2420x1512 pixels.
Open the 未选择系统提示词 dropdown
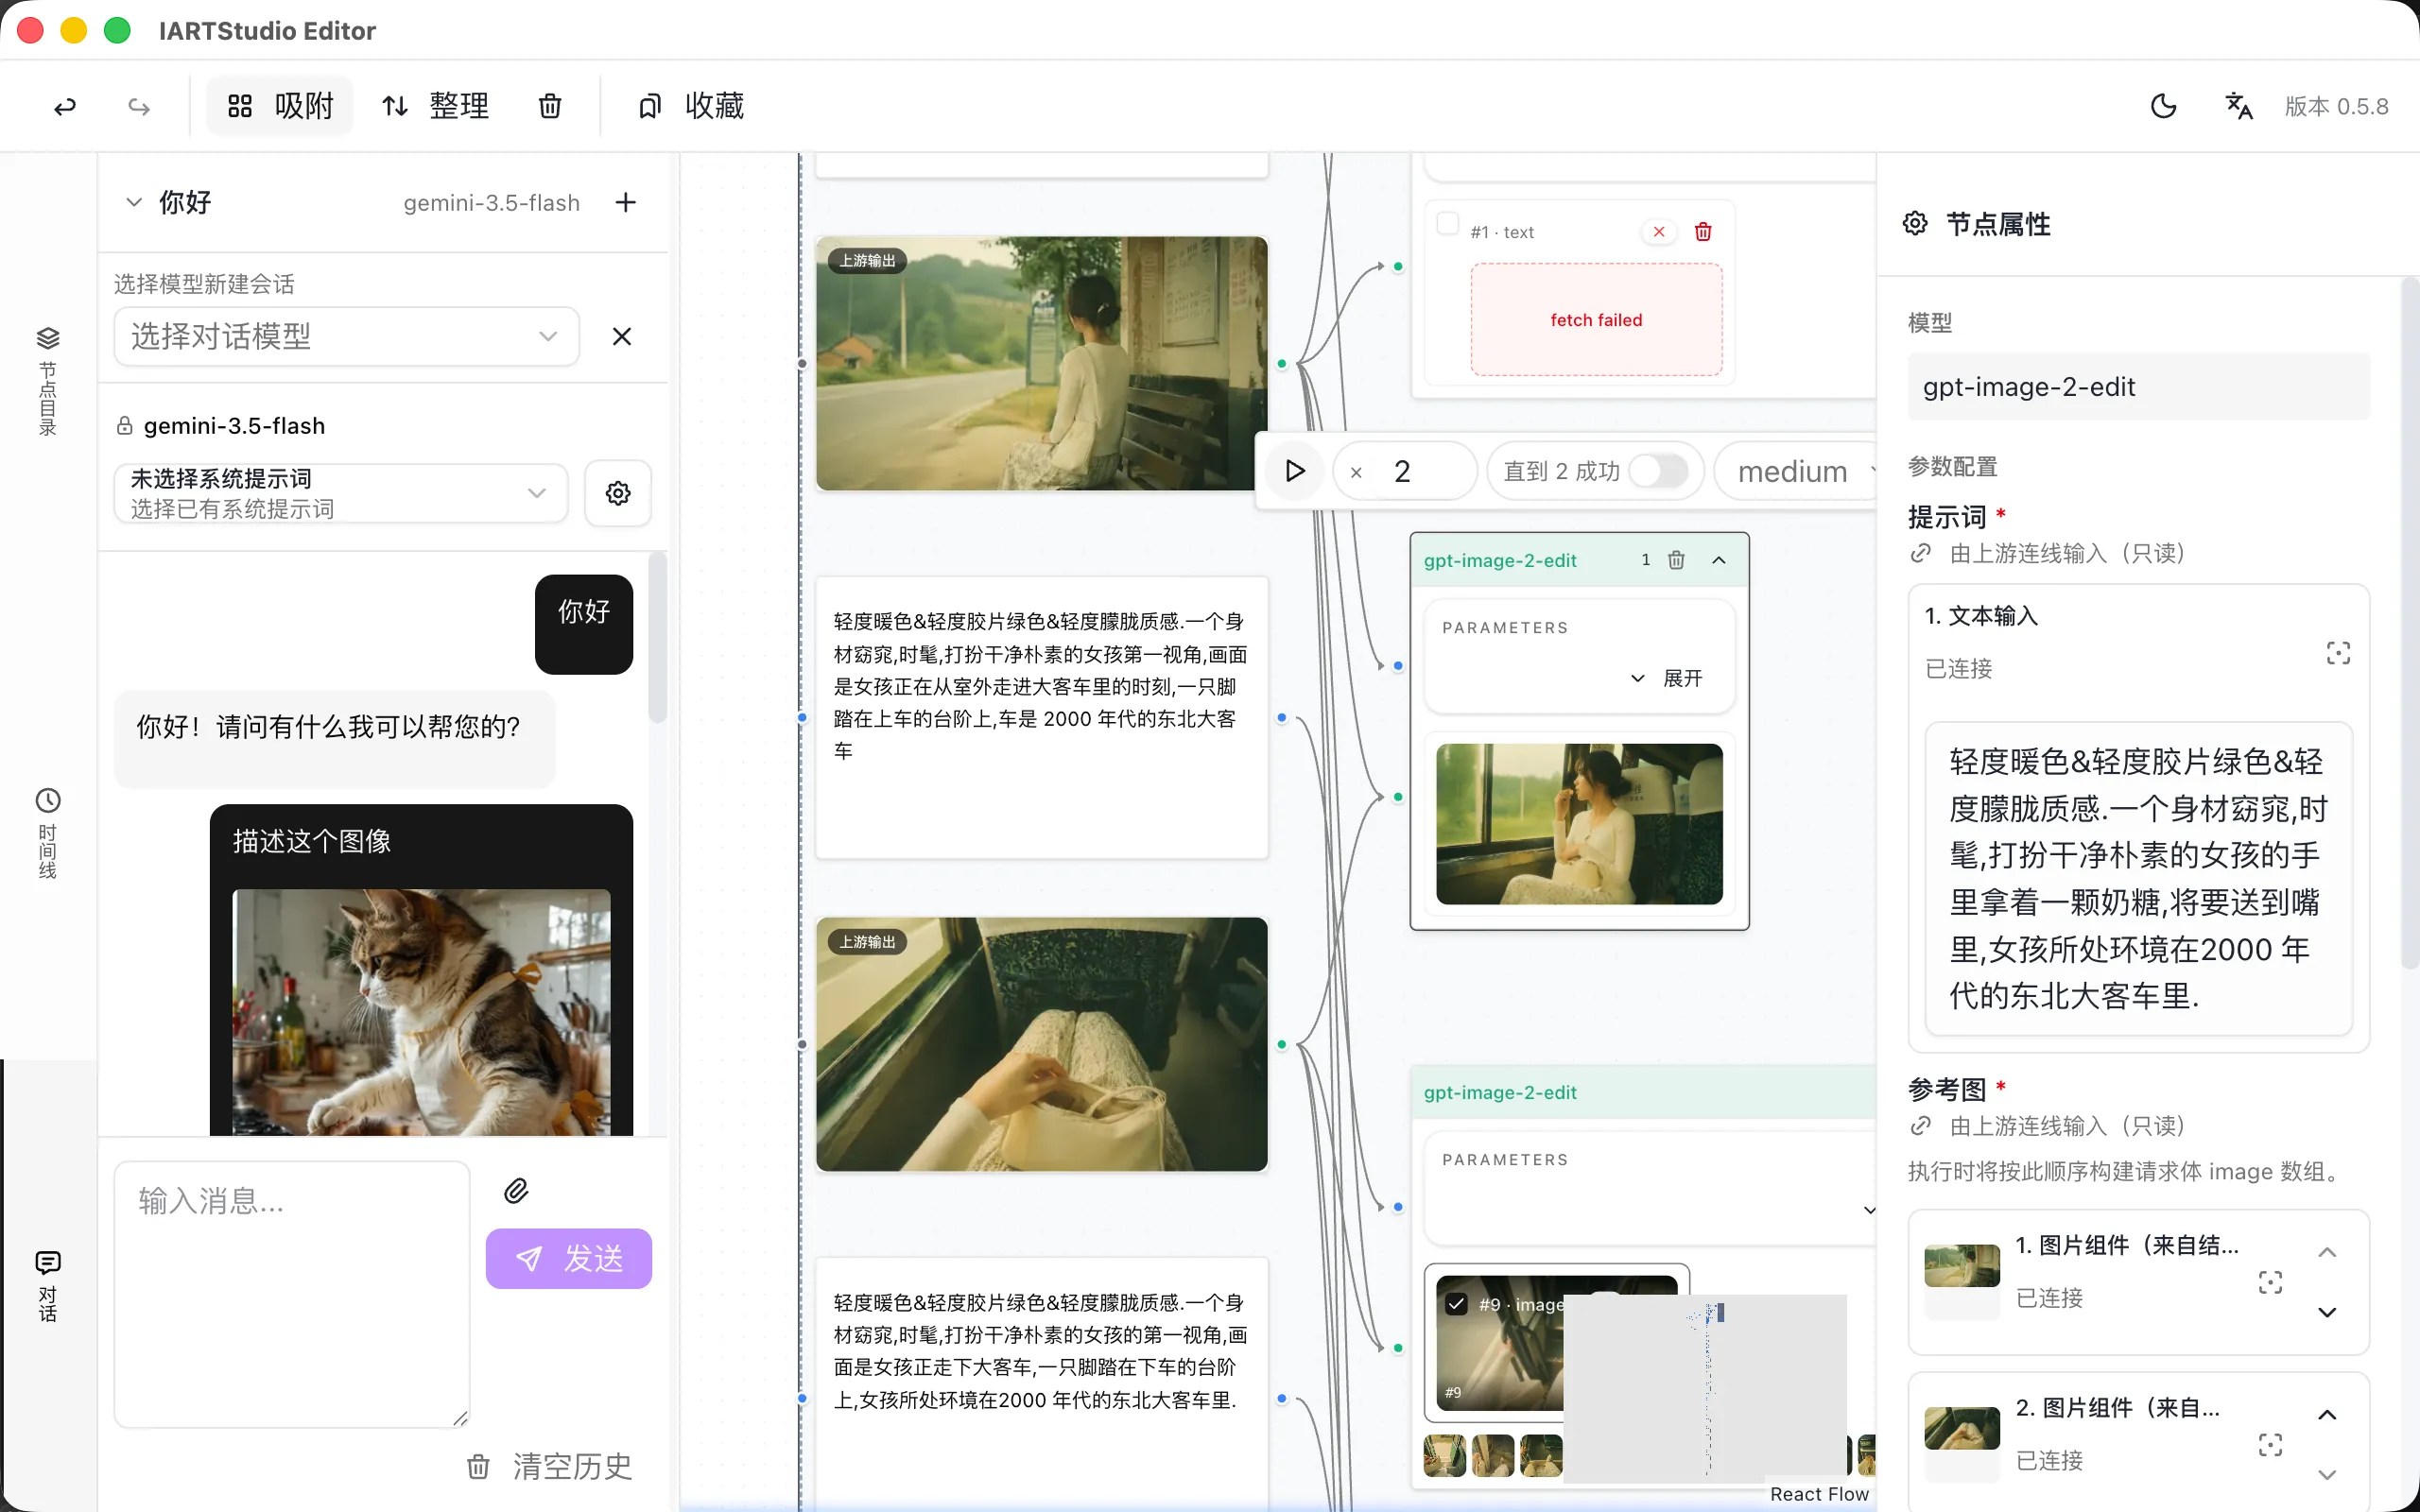tap(340, 493)
